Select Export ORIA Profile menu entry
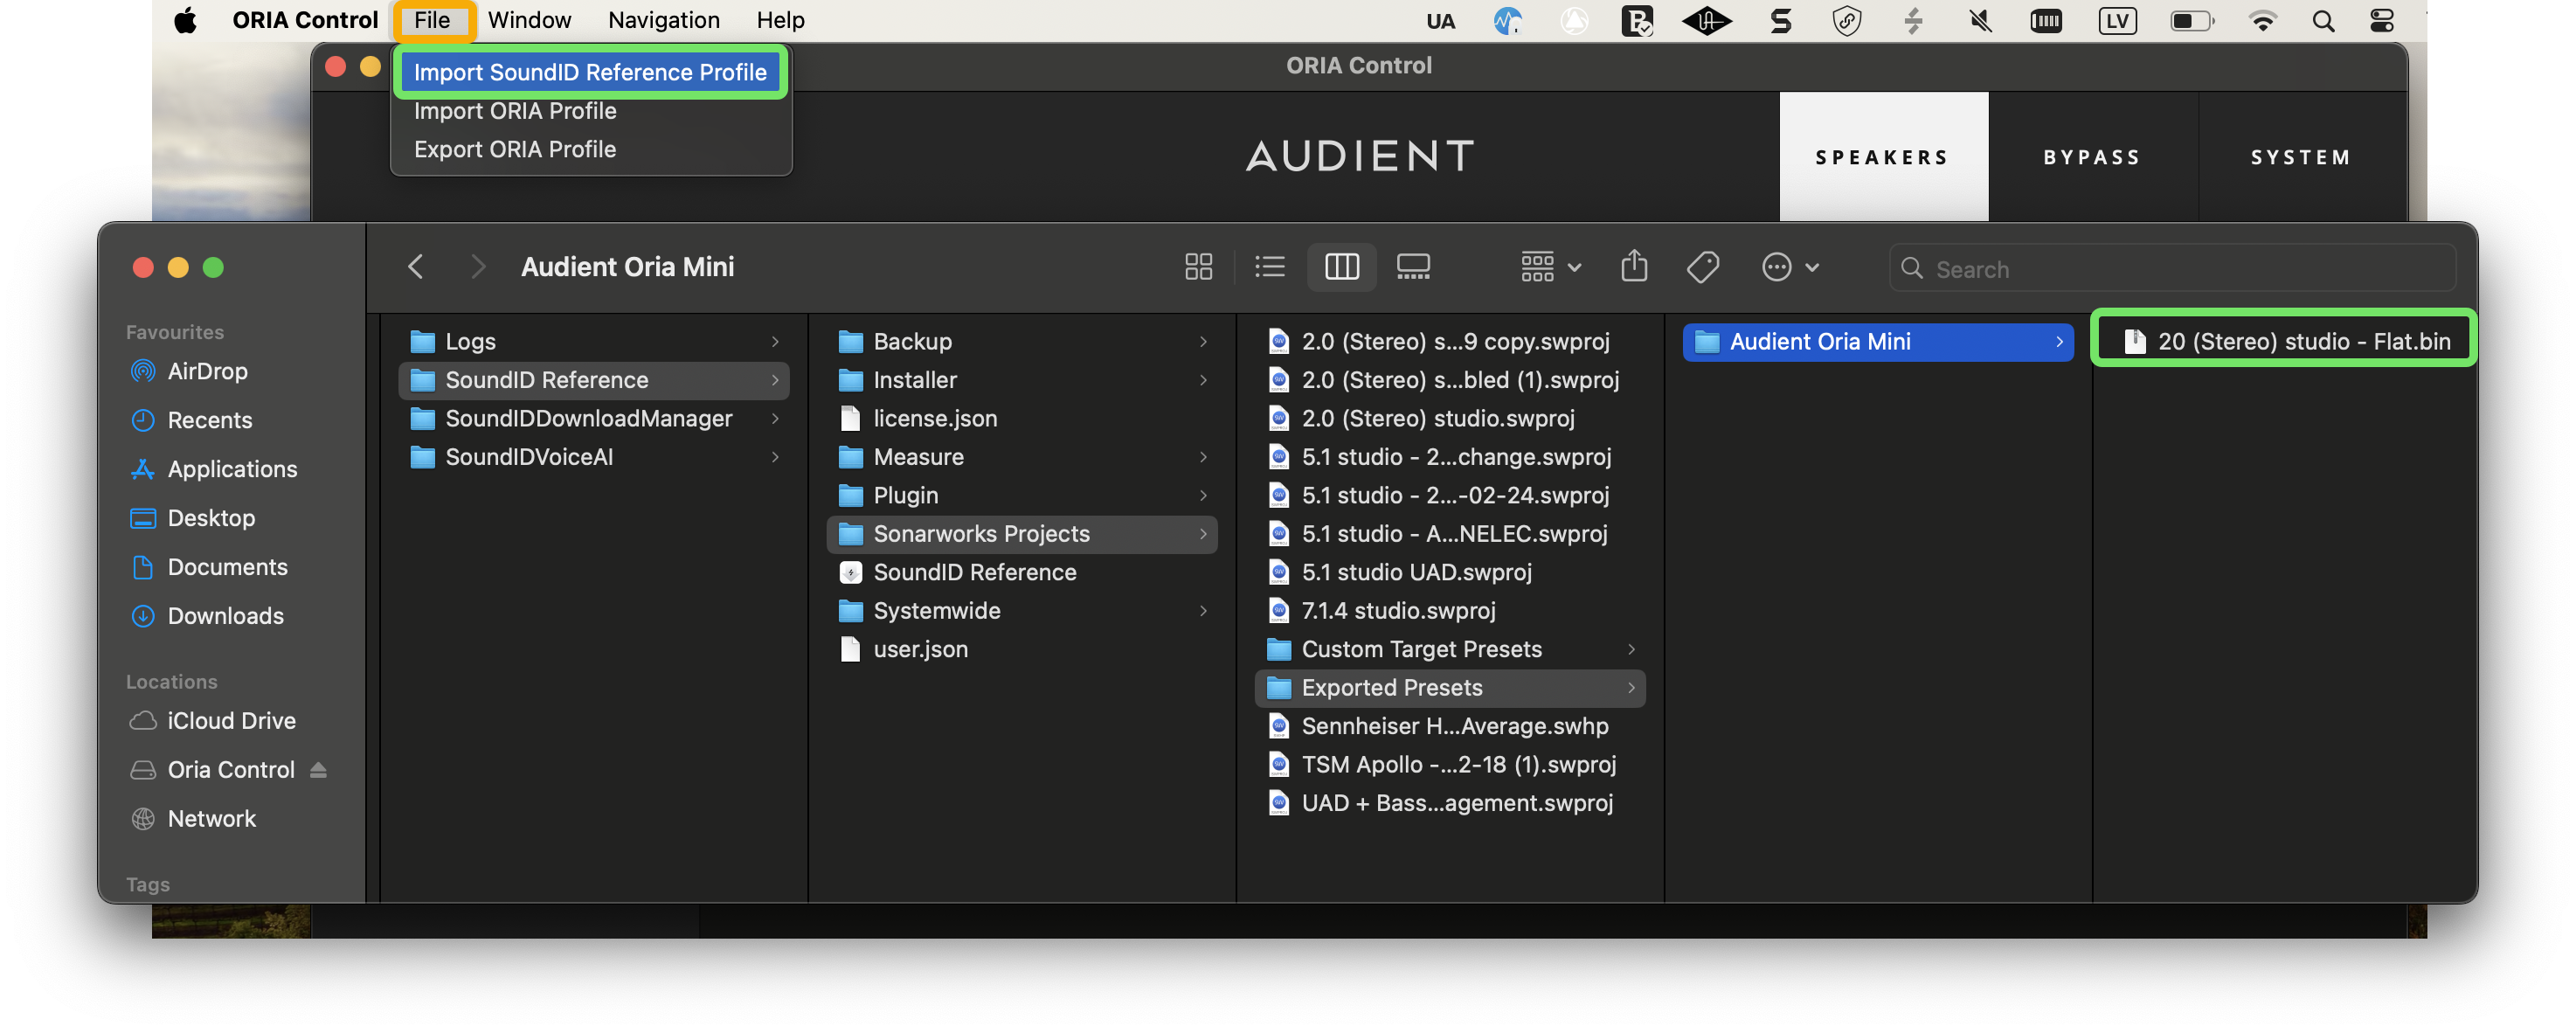Screen dimensions: 2576x1033 tap(515, 150)
